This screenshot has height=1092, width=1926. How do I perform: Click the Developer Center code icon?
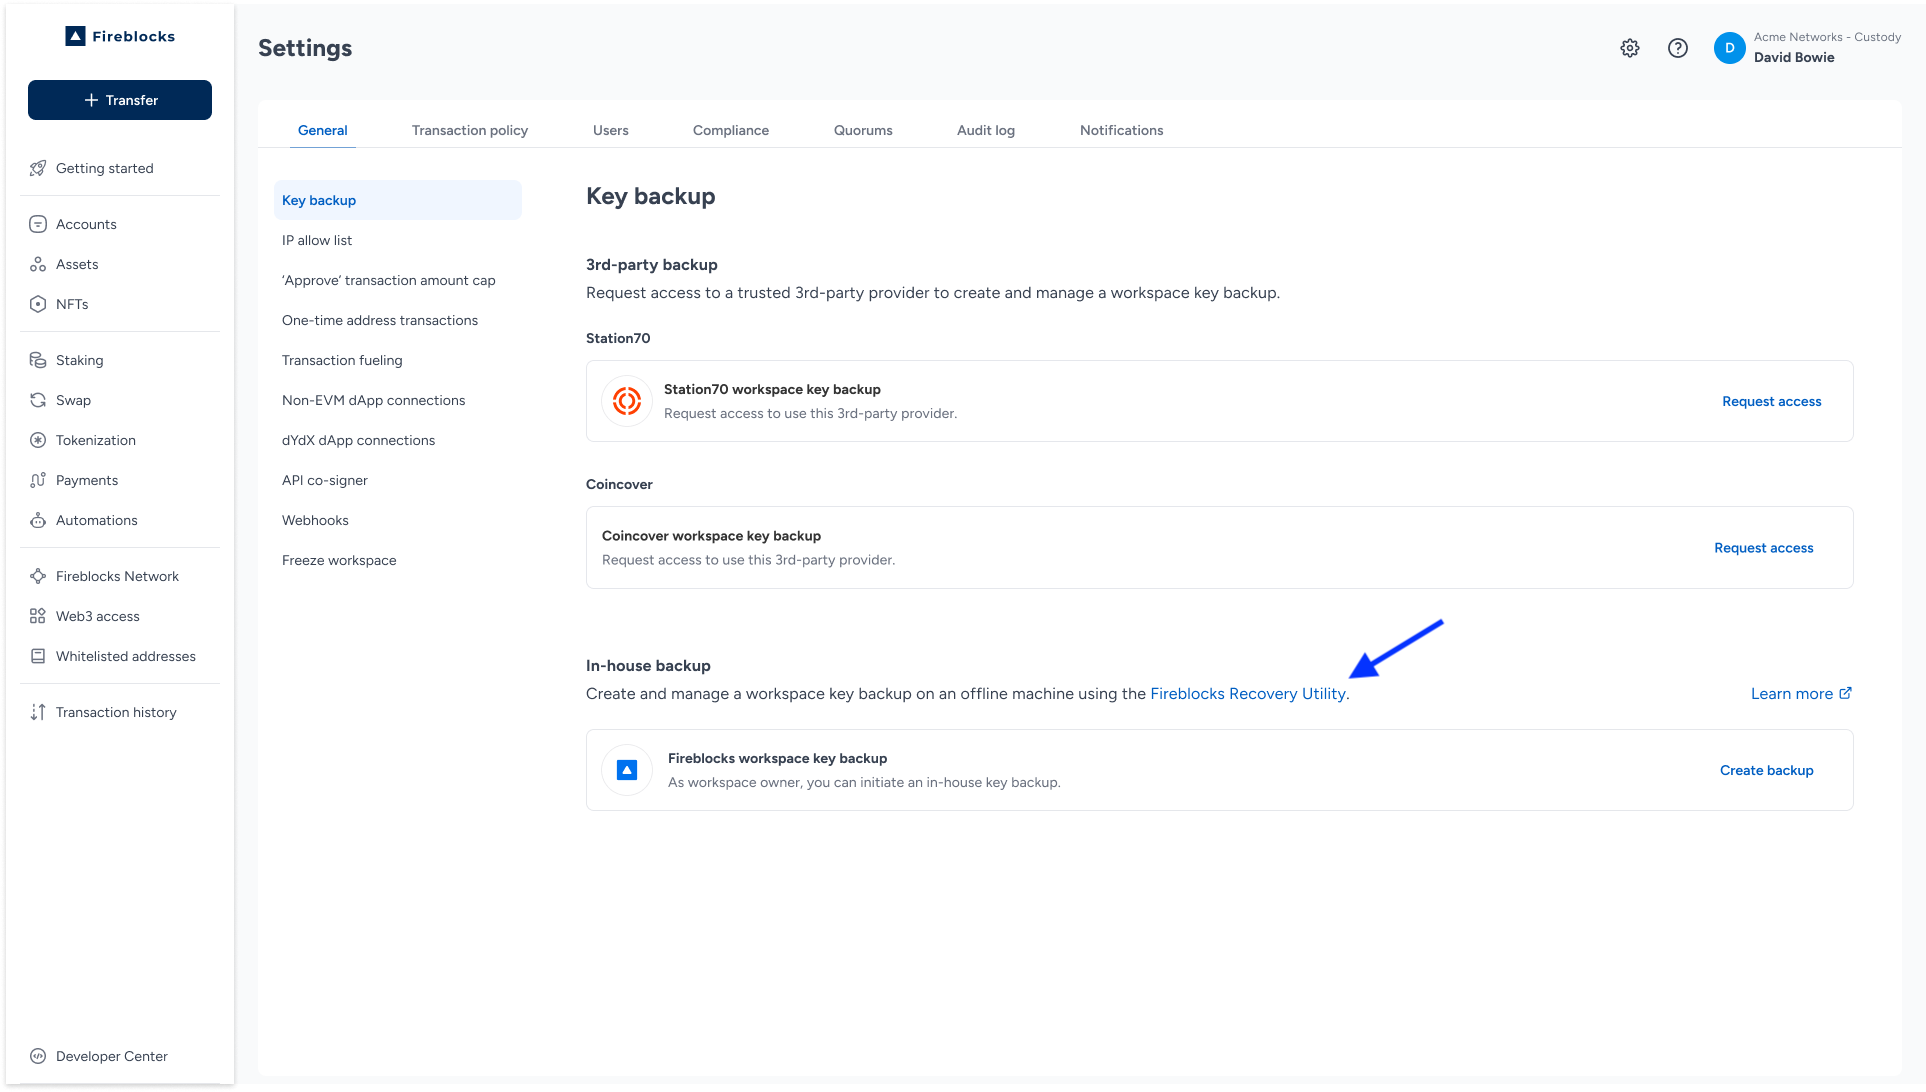pos(38,1056)
